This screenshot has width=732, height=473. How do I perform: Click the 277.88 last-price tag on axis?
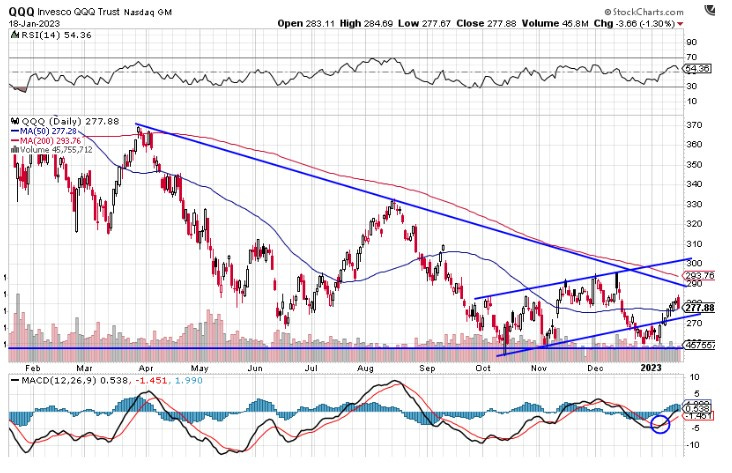[x=699, y=308]
